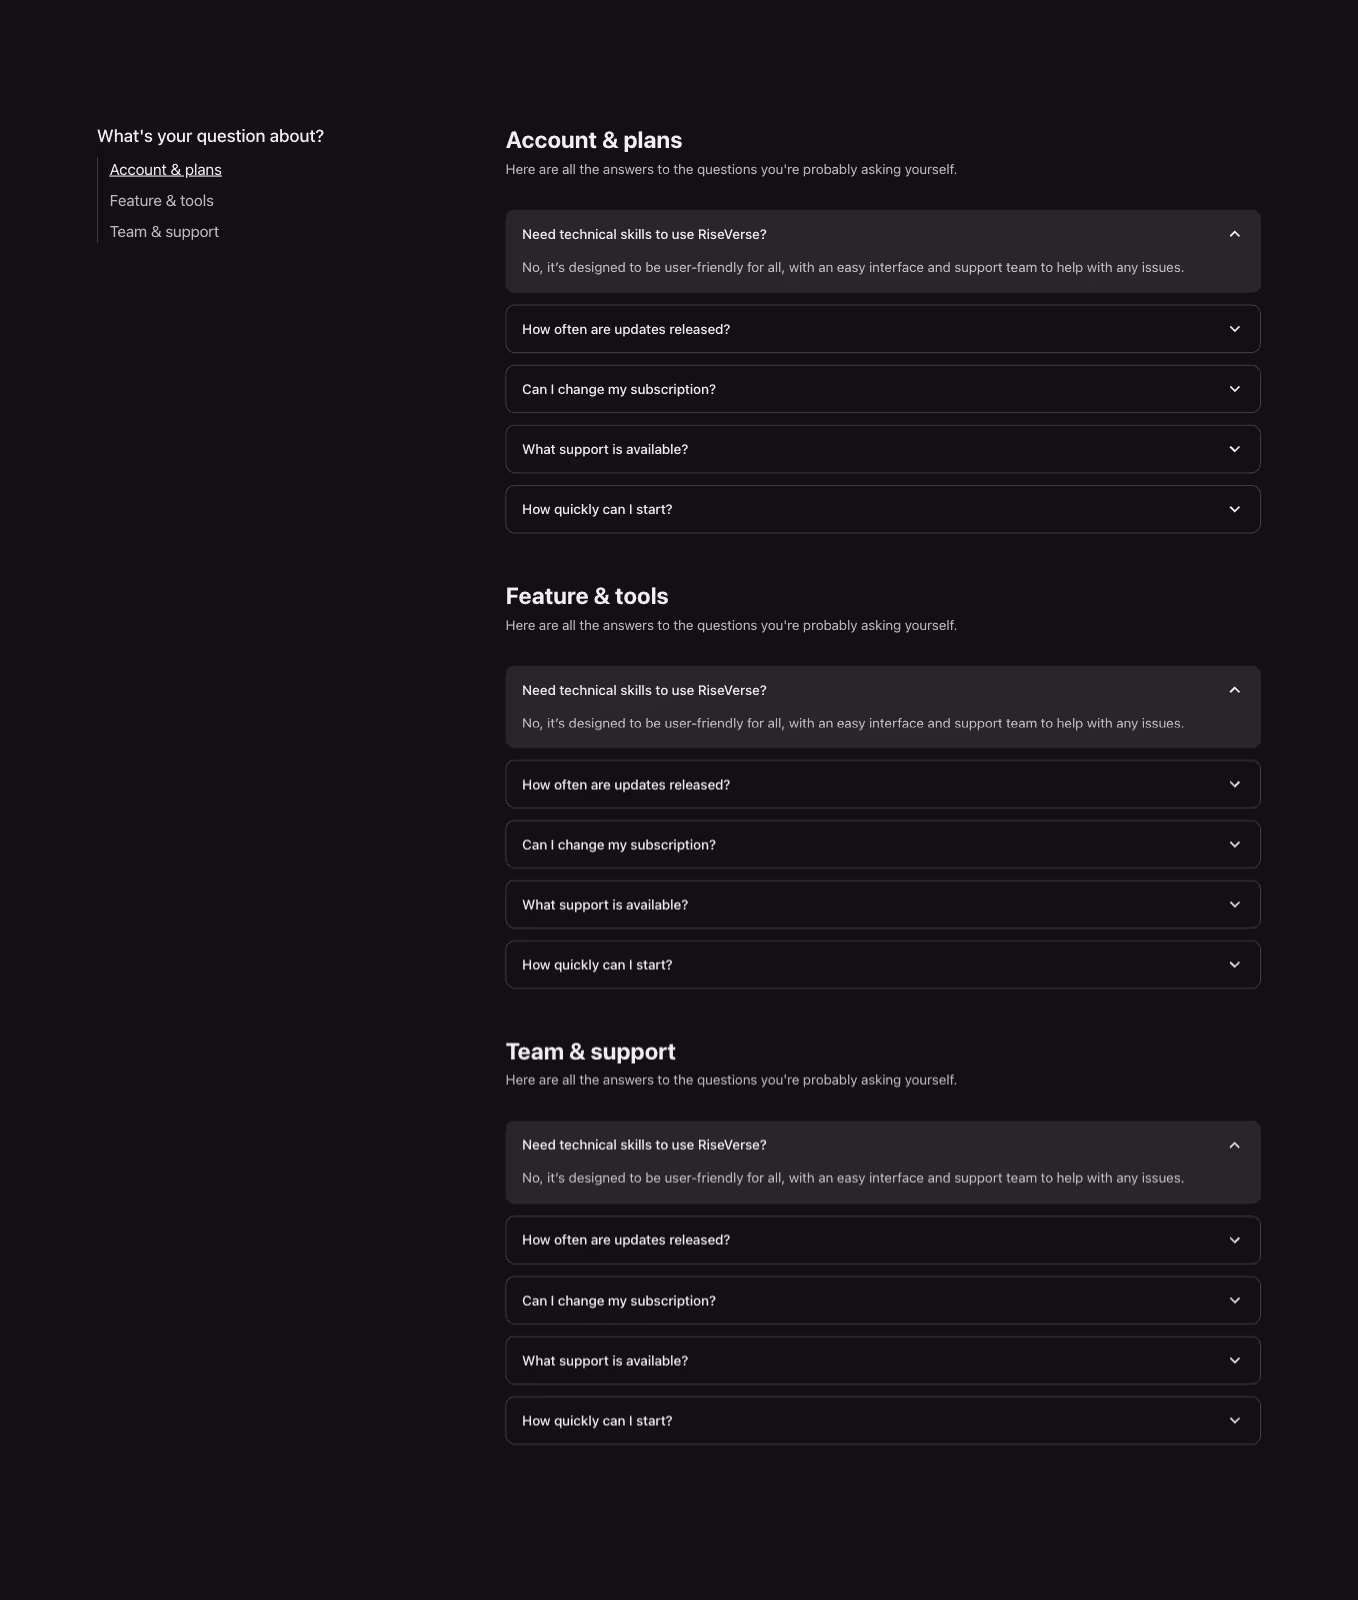Click the 'What's your question about?' heading

tap(210, 136)
